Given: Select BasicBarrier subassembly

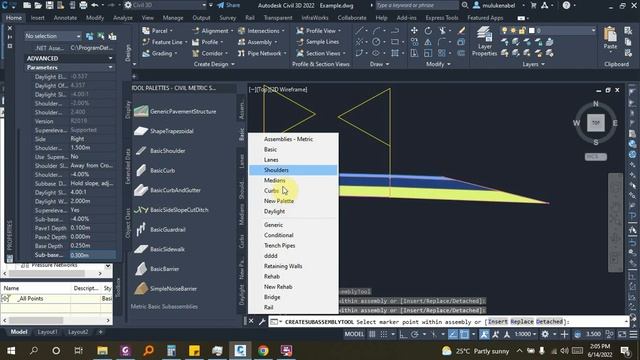Looking at the screenshot, I should coord(157,269).
